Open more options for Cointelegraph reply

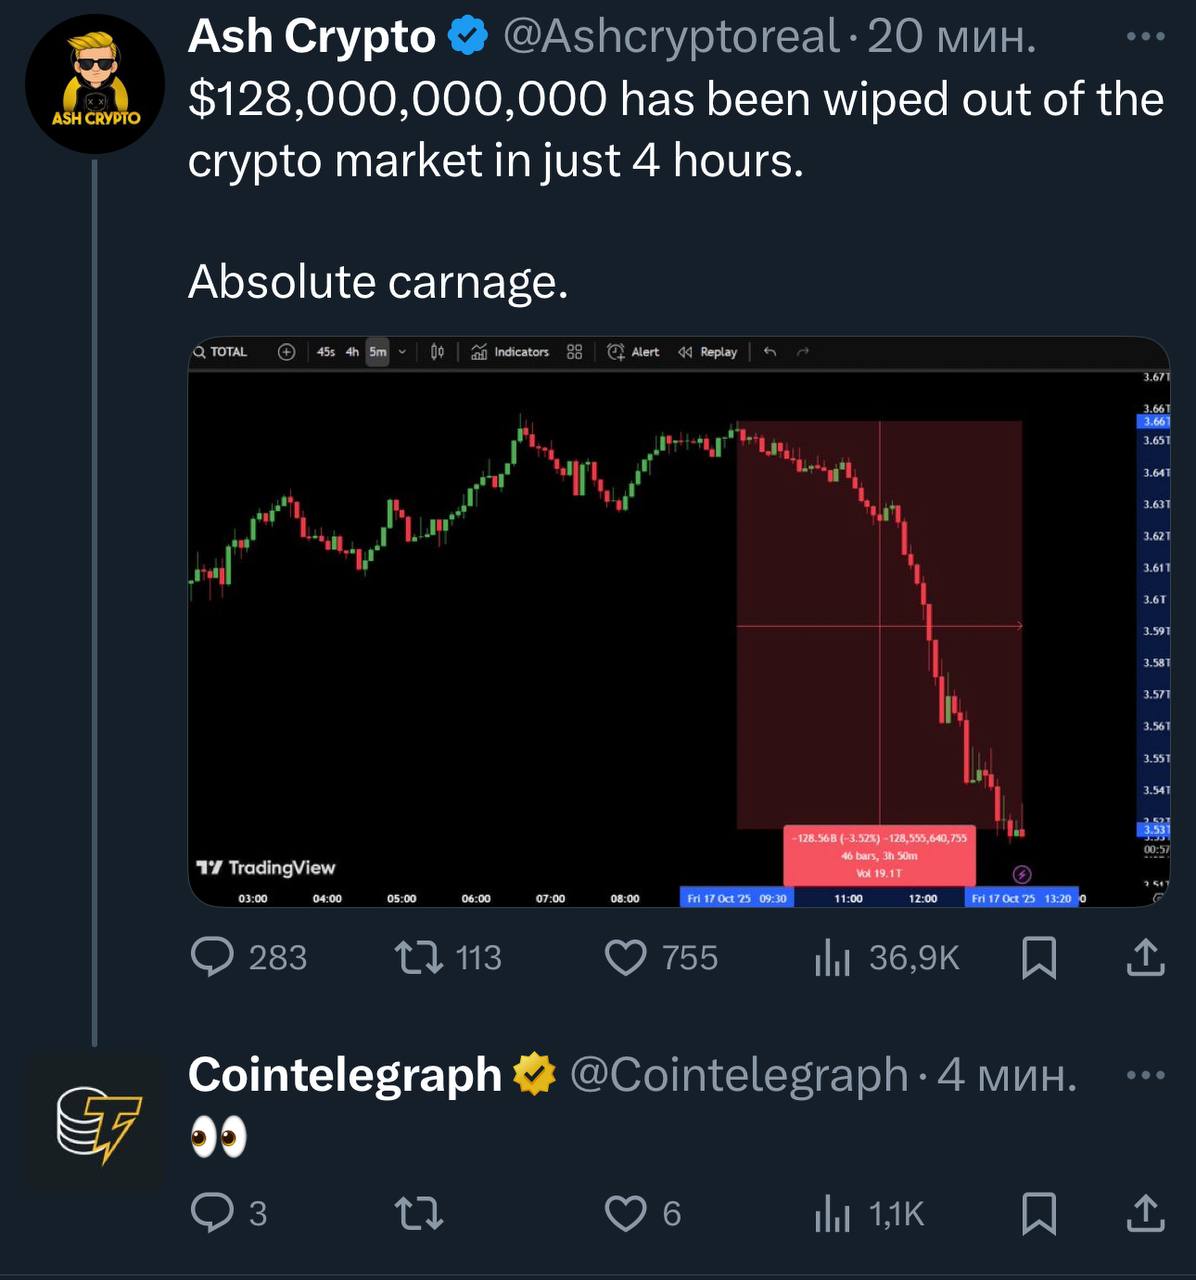tap(1145, 1076)
